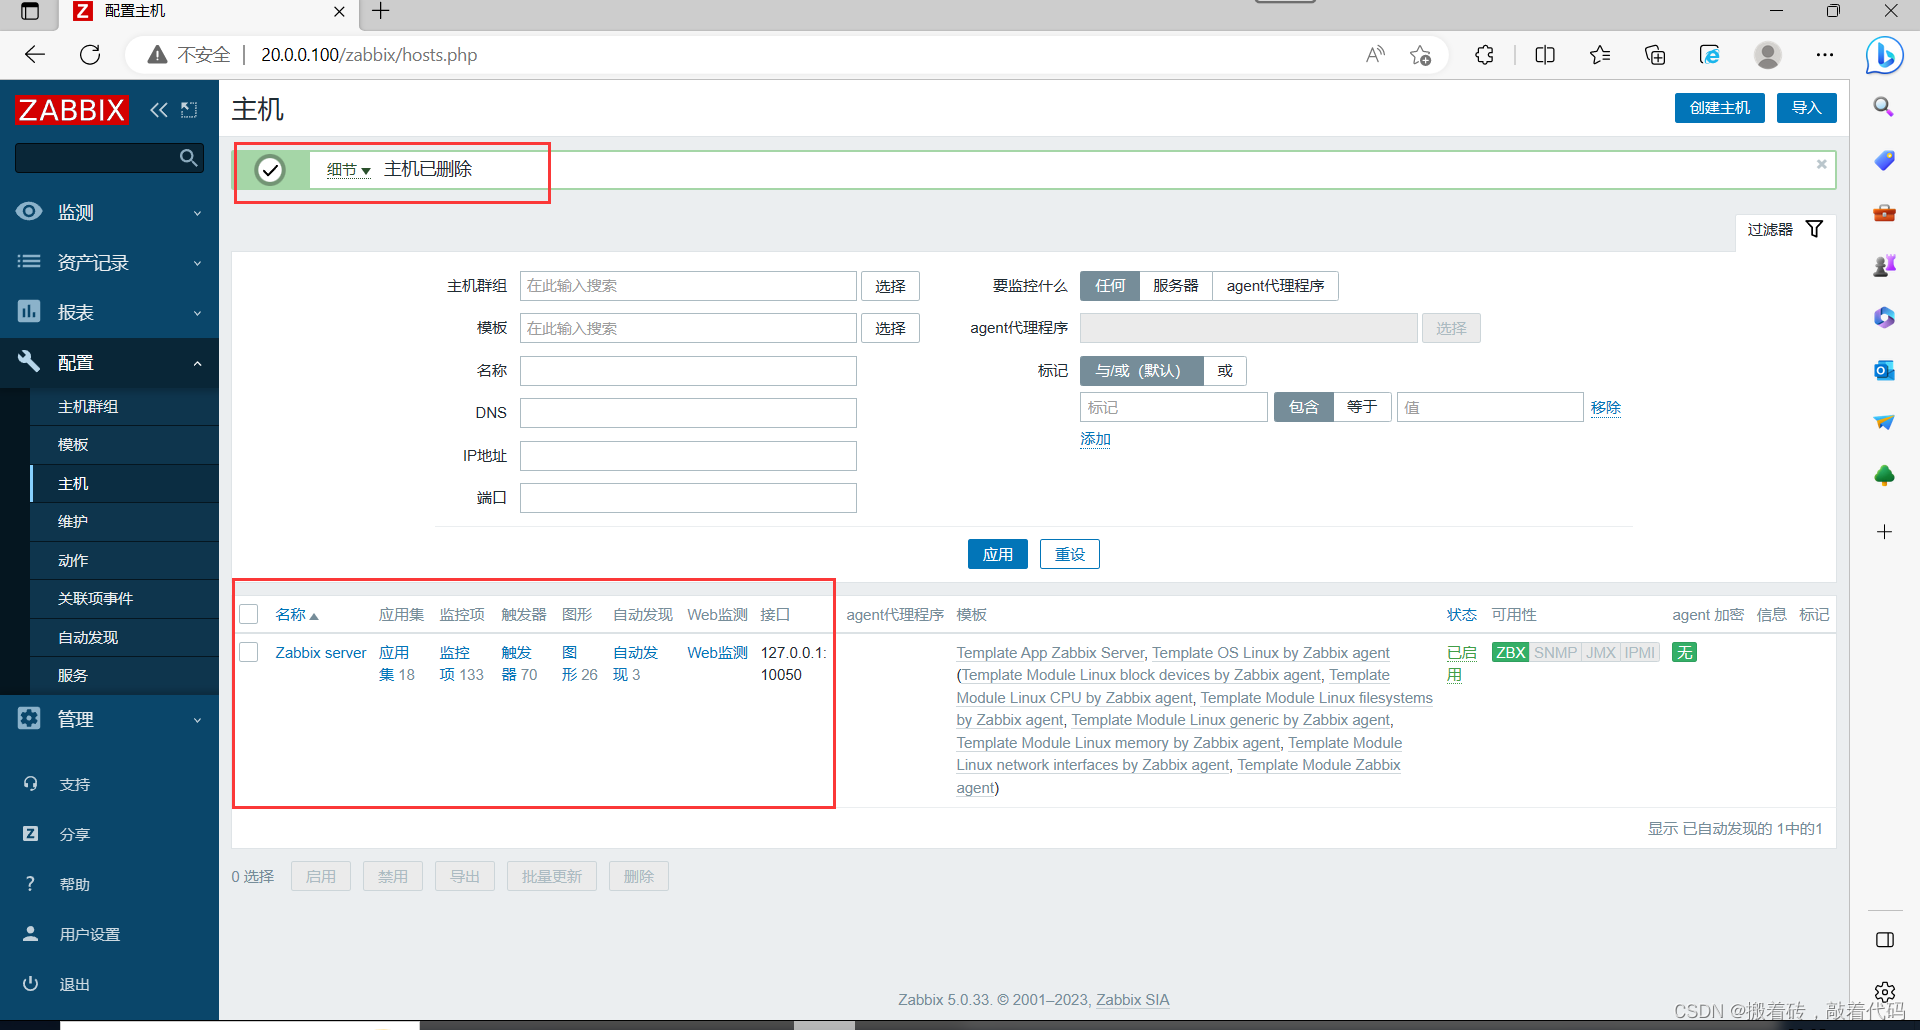Screen dimensions: 1920x1030
Task: Click the browser back arrow
Action: pos(35,55)
